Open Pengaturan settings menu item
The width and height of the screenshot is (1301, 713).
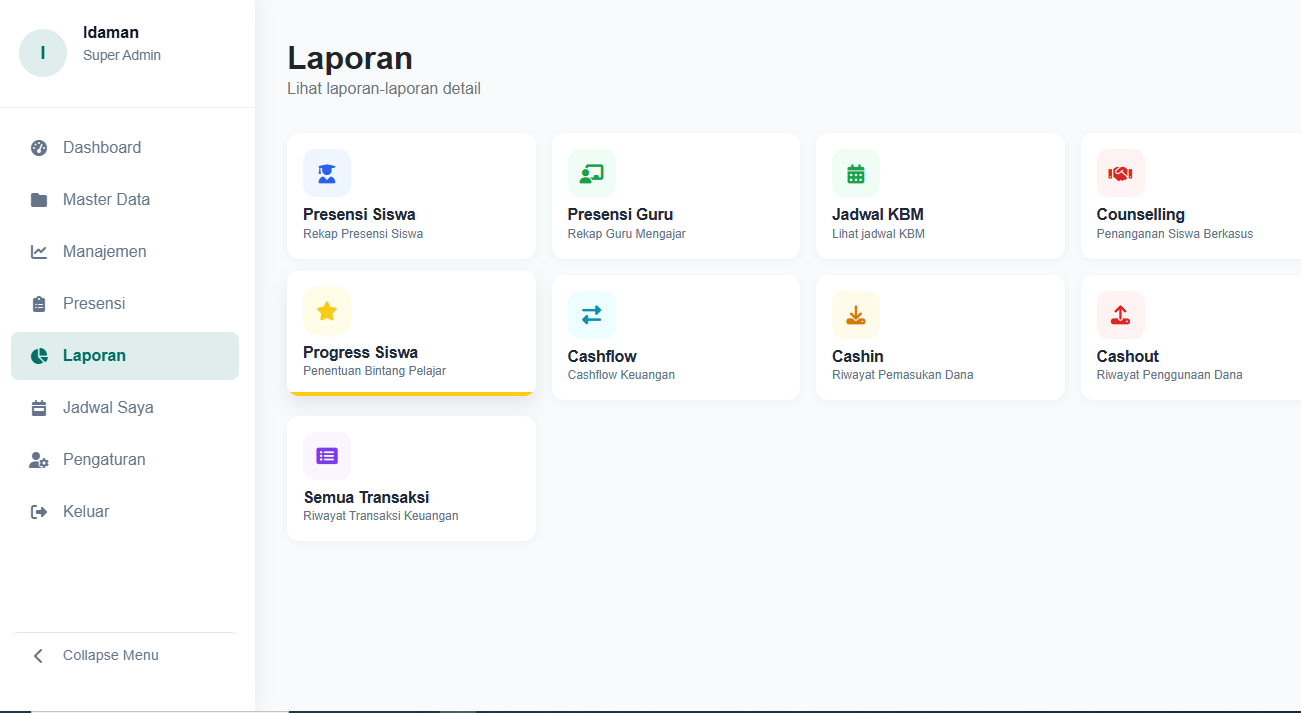click(125, 460)
